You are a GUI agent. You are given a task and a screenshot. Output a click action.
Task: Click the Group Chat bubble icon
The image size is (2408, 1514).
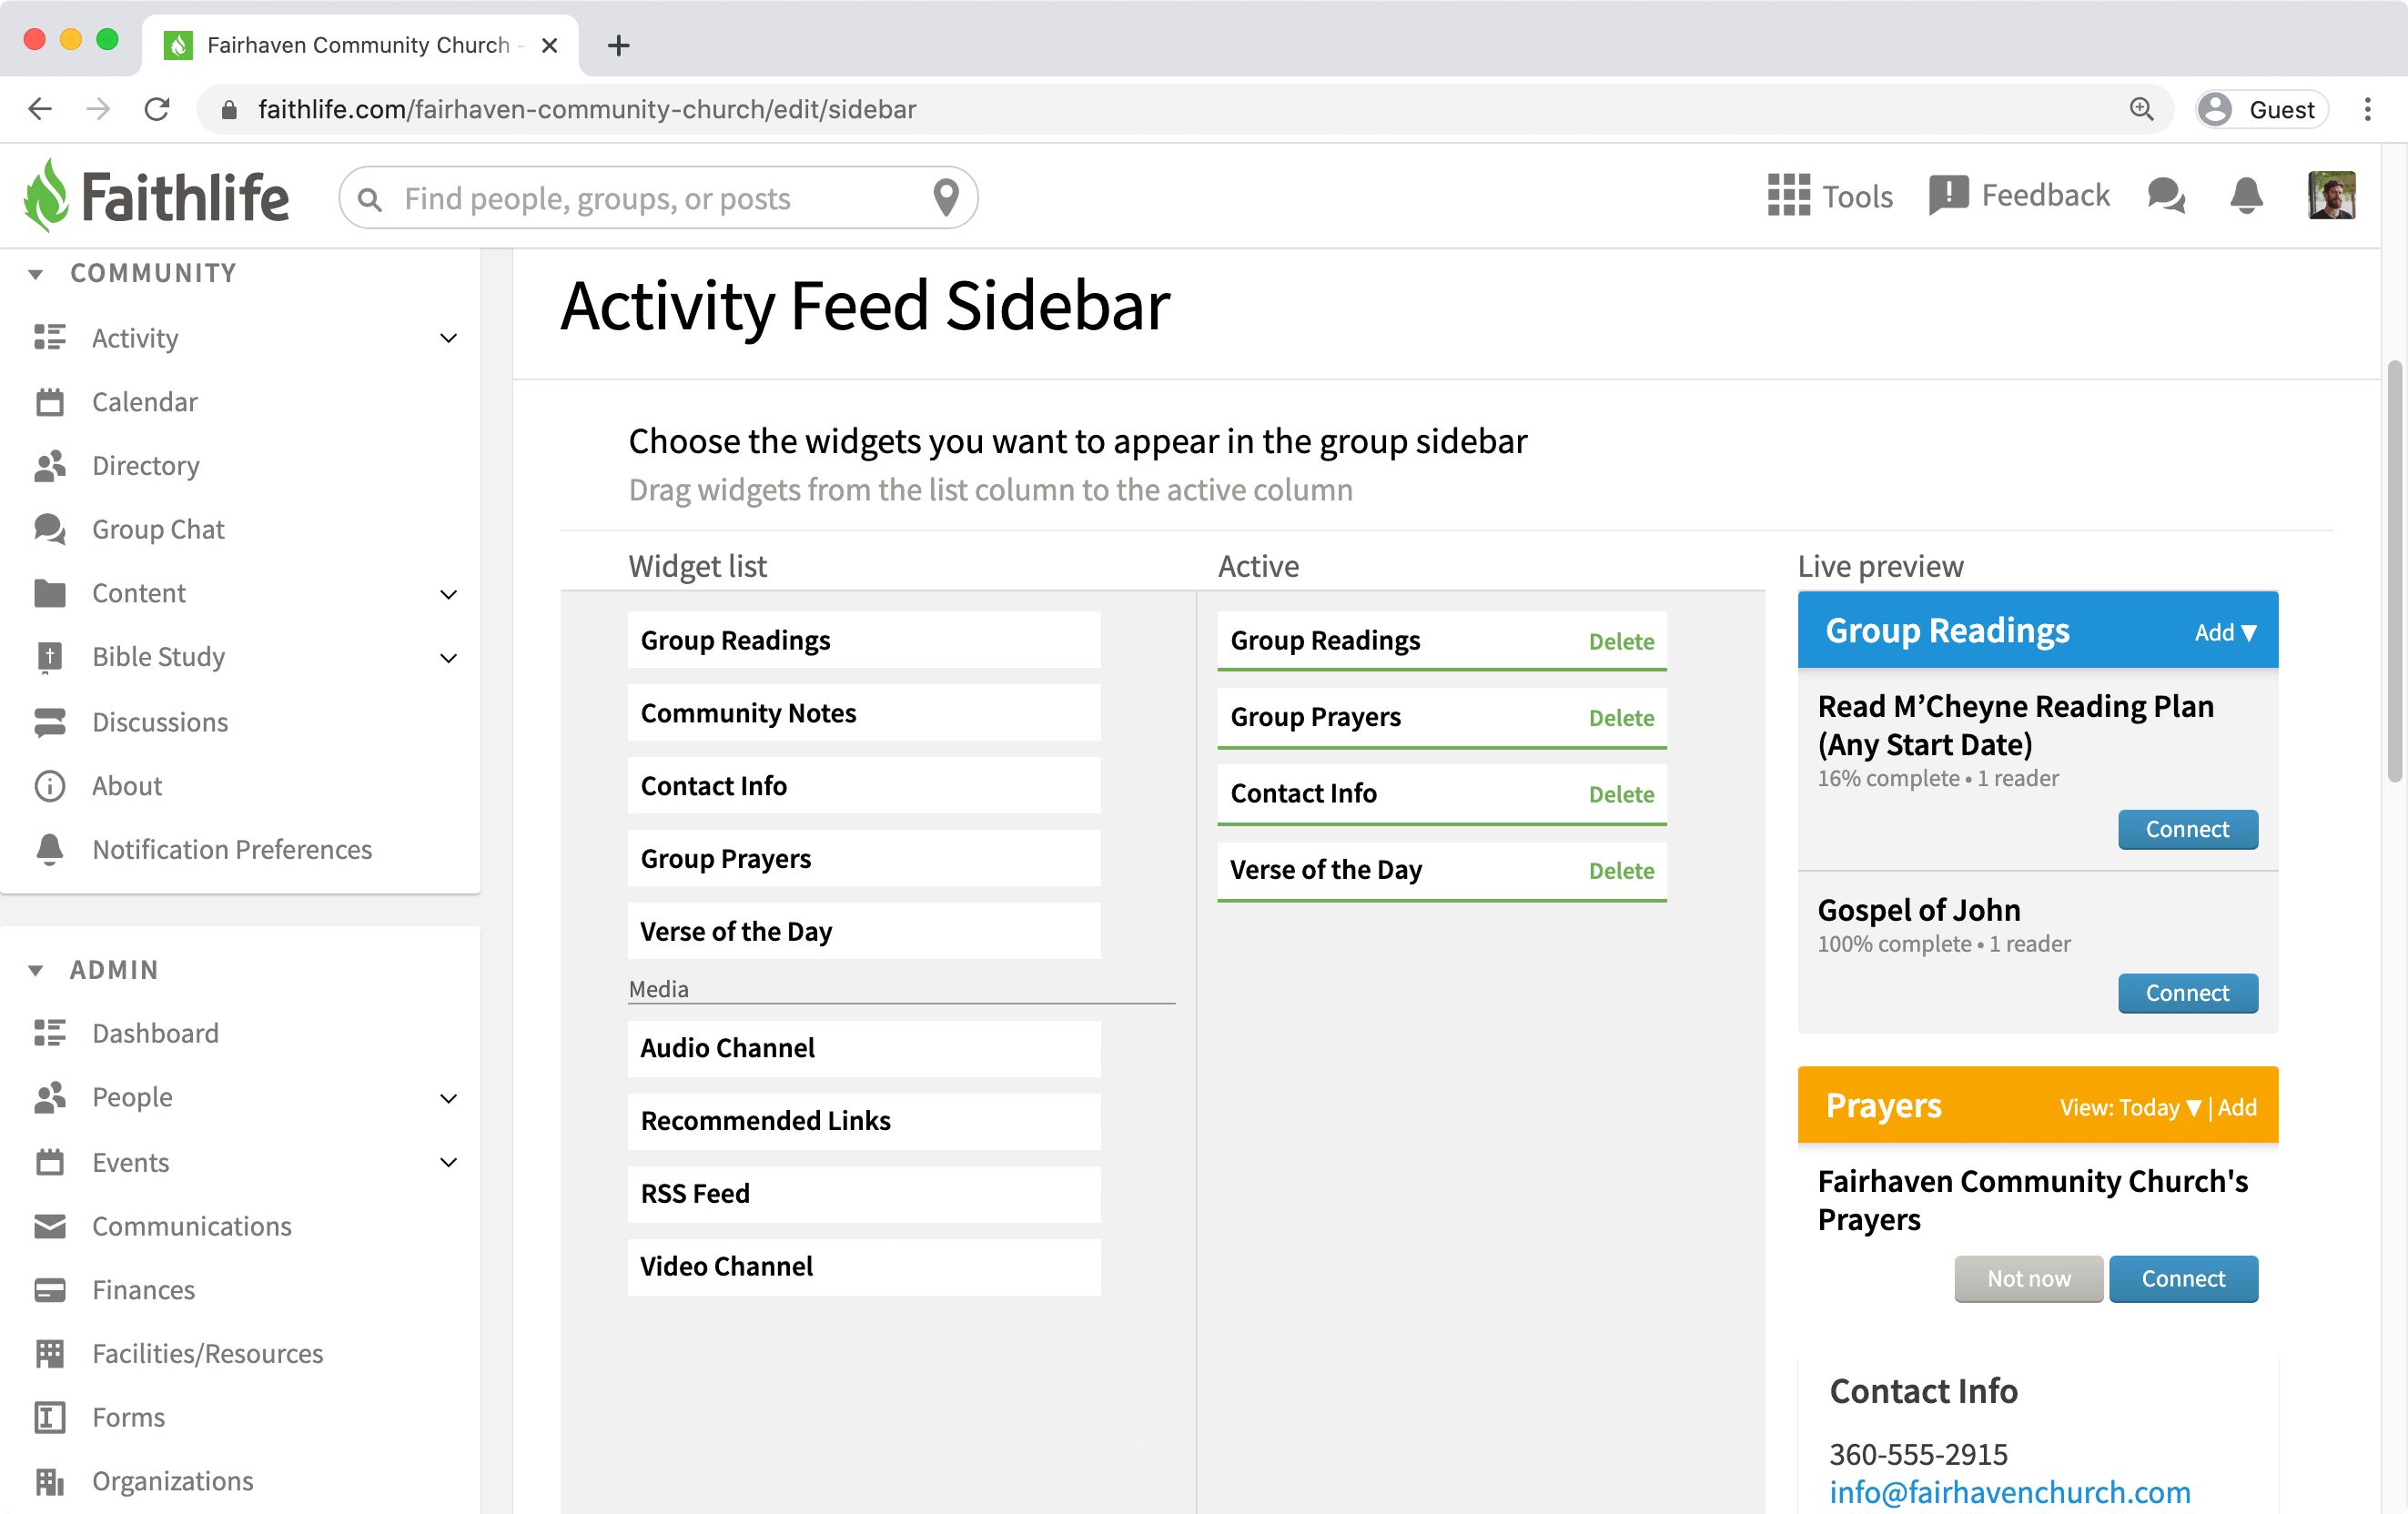[x=49, y=529]
